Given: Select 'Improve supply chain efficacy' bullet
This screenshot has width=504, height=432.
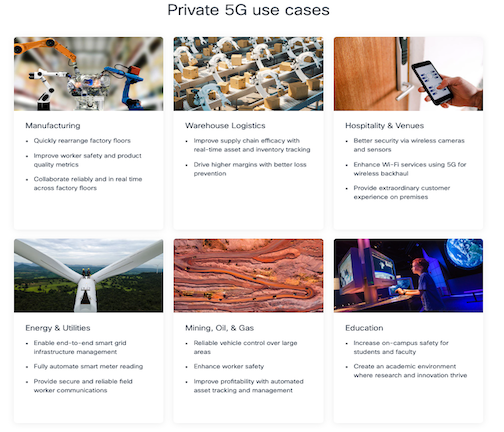Looking at the screenshot, I should (x=252, y=145).
